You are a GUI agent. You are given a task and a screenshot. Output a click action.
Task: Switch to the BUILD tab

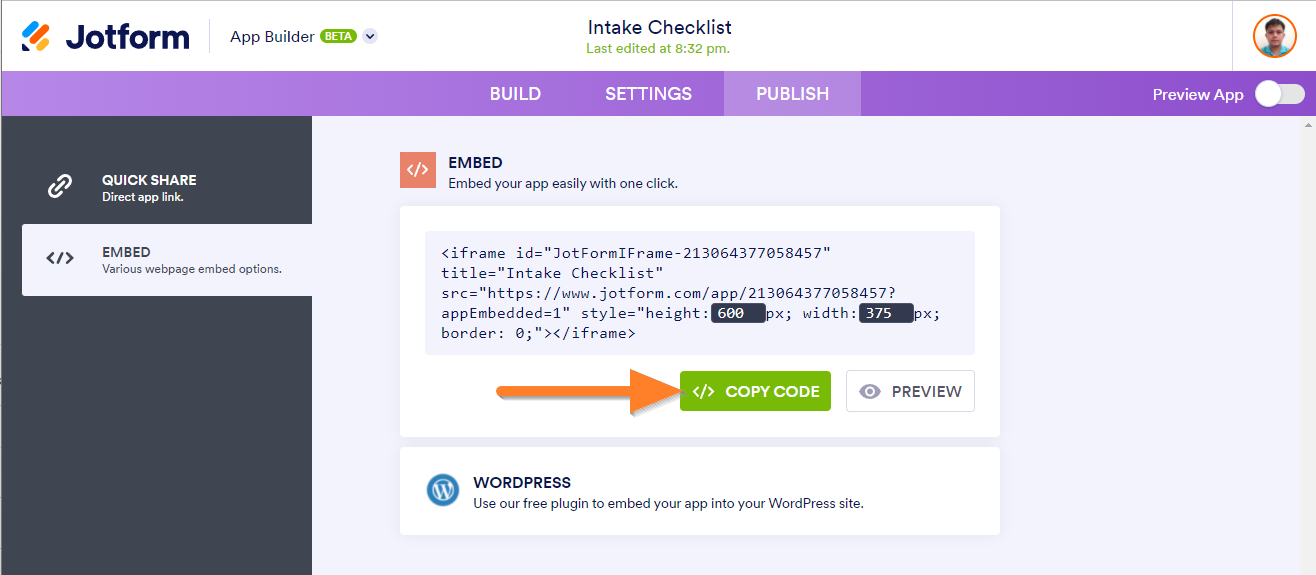click(x=515, y=94)
